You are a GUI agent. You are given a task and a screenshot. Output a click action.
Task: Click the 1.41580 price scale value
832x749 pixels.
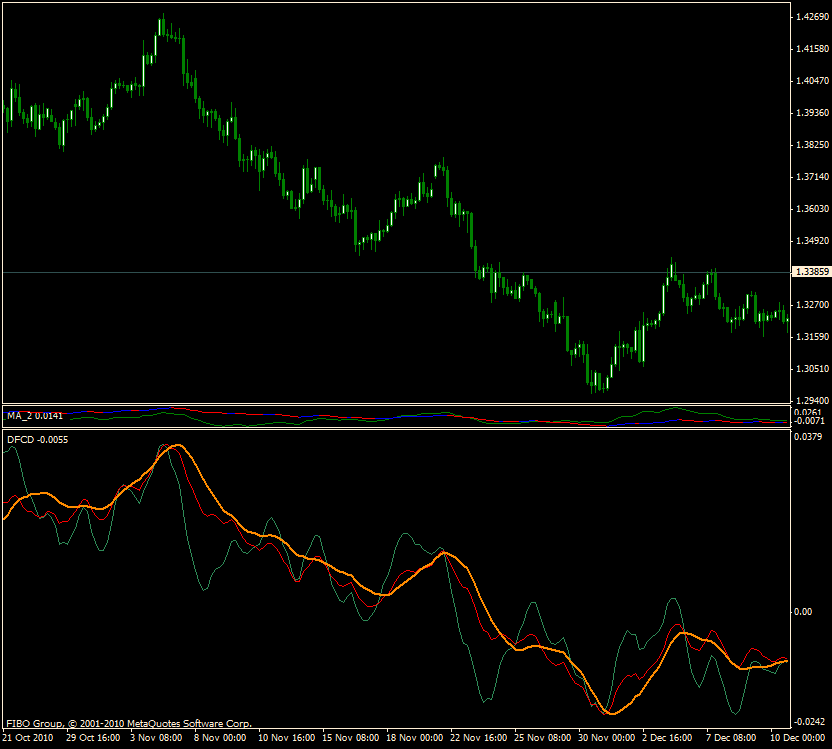(x=812, y=49)
